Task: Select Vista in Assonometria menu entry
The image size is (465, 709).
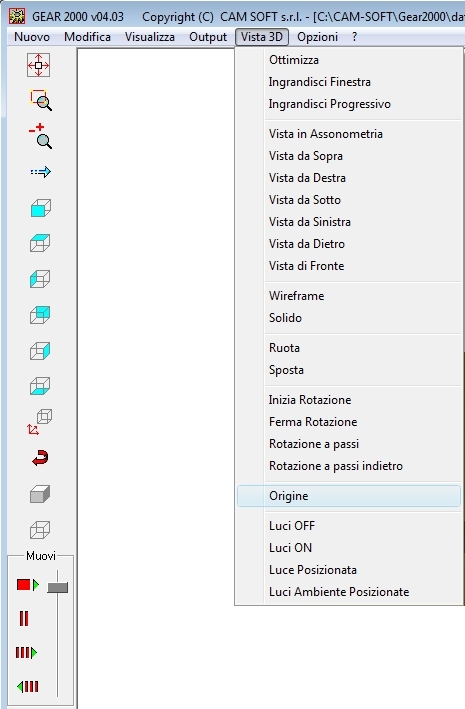Action: [x=326, y=134]
